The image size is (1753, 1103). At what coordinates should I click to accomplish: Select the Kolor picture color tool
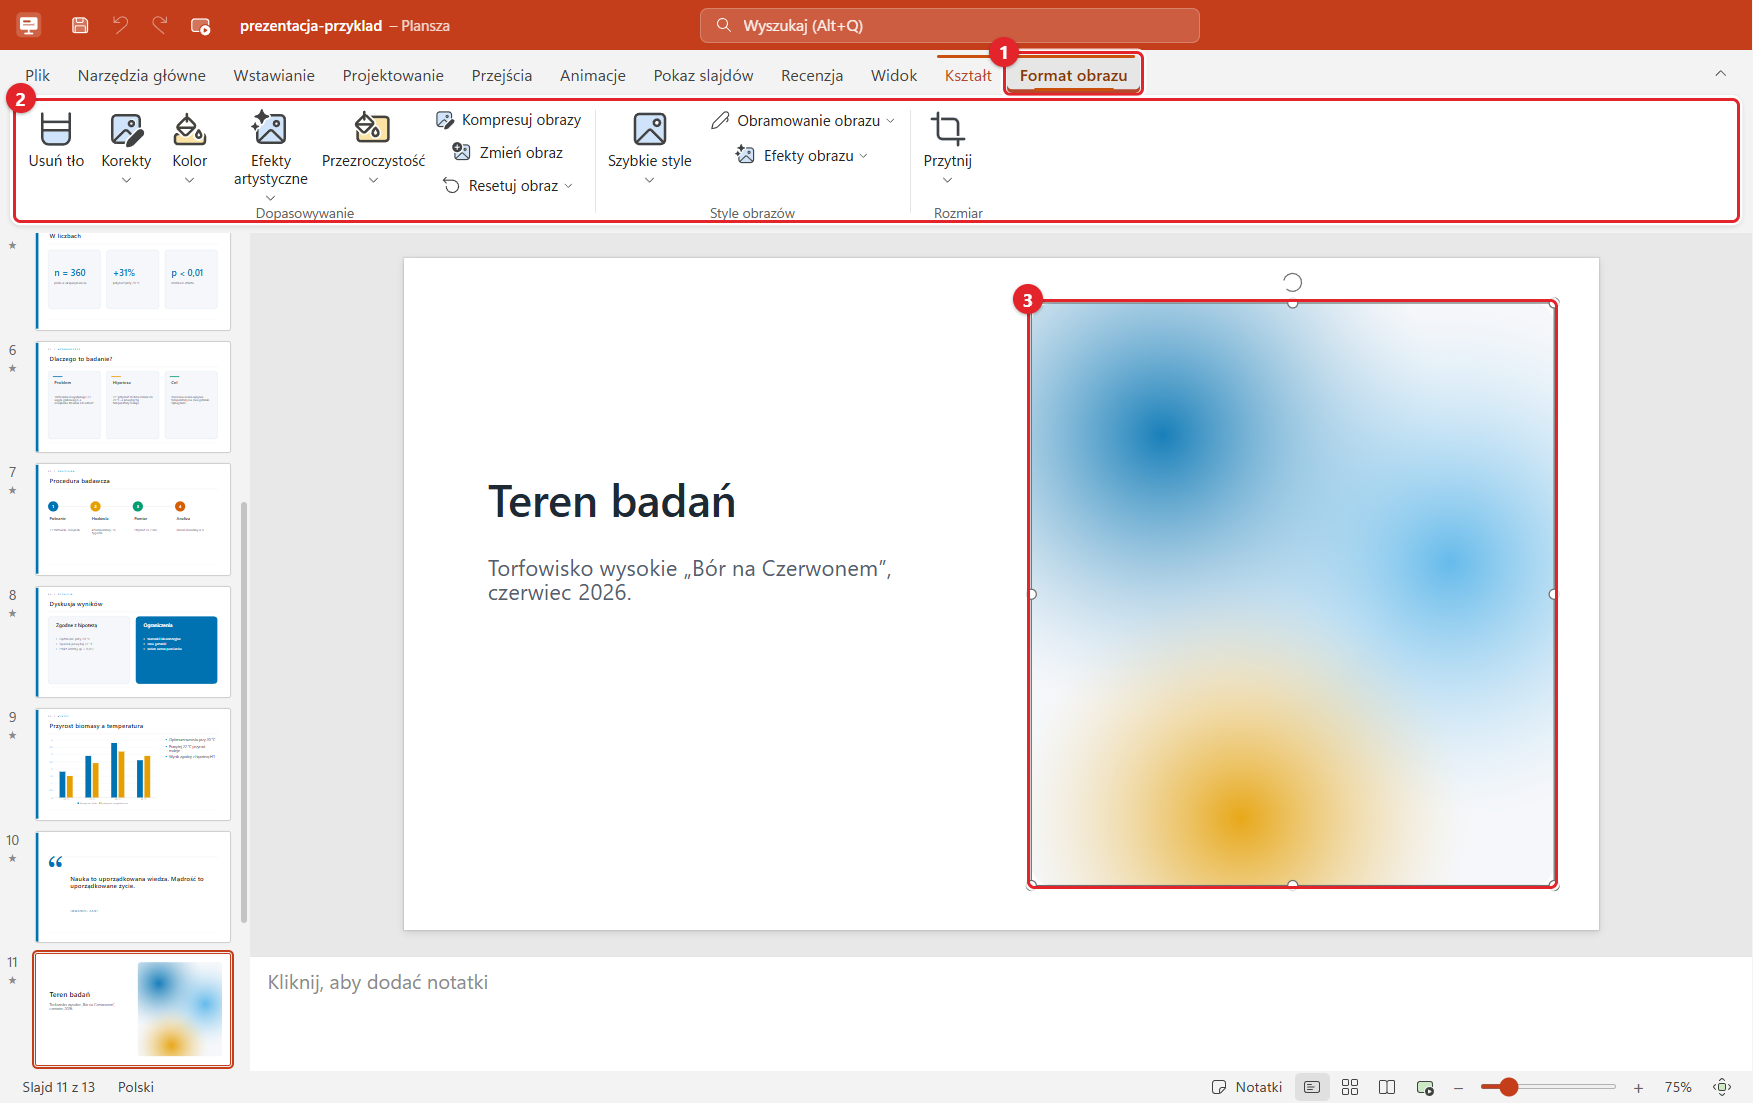[x=189, y=147]
